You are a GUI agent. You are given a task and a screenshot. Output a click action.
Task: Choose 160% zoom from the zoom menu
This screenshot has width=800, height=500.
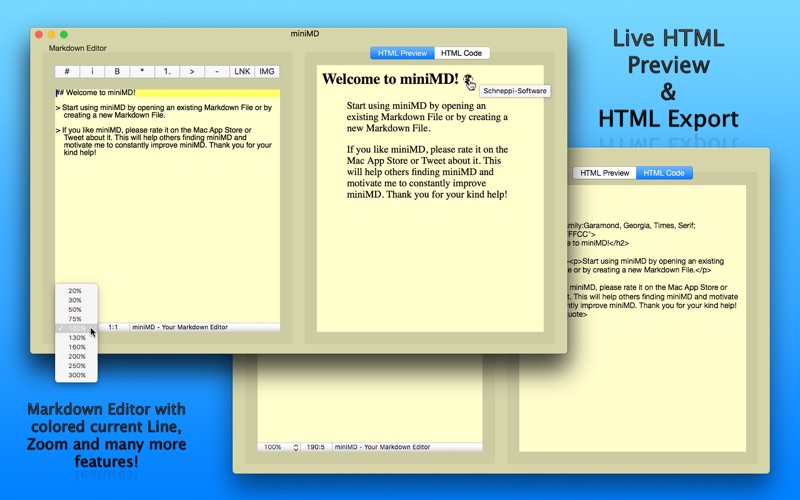(x=76, y=347)
